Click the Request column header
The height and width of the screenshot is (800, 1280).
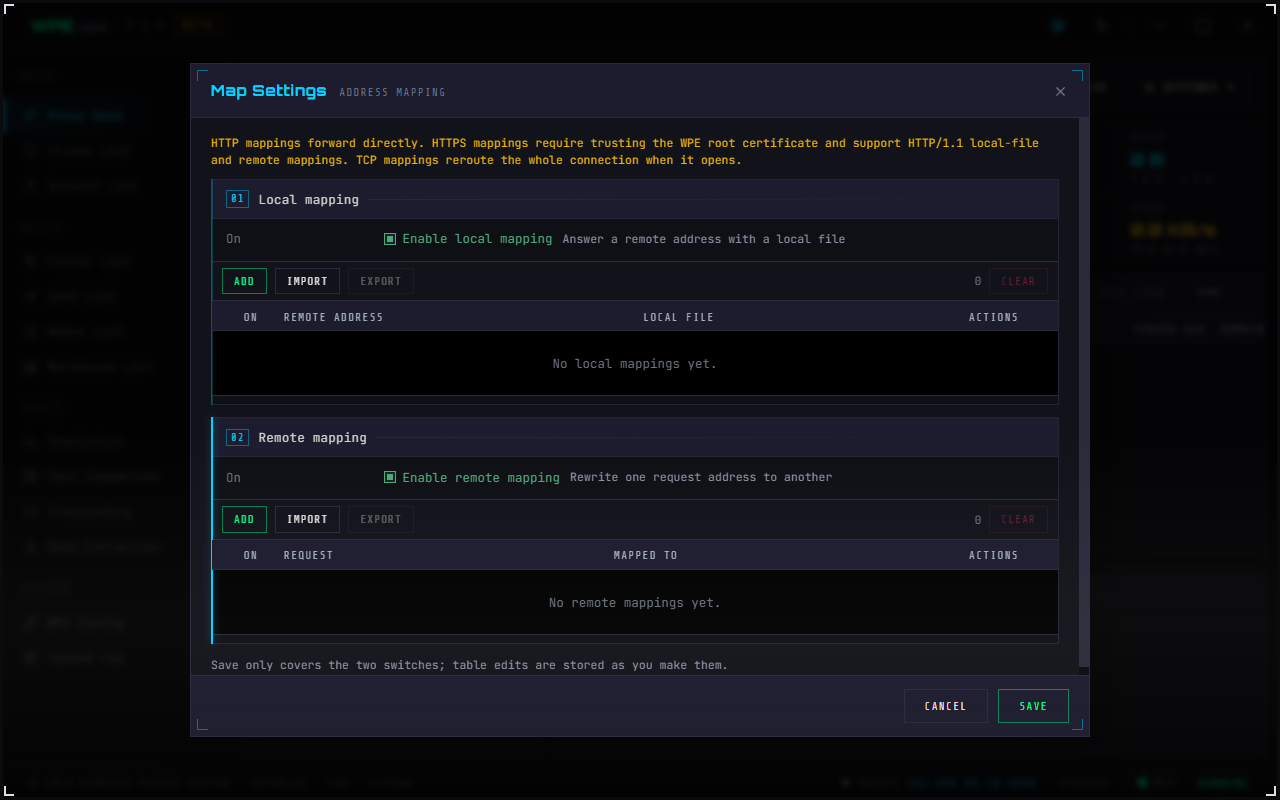point(308,555)
